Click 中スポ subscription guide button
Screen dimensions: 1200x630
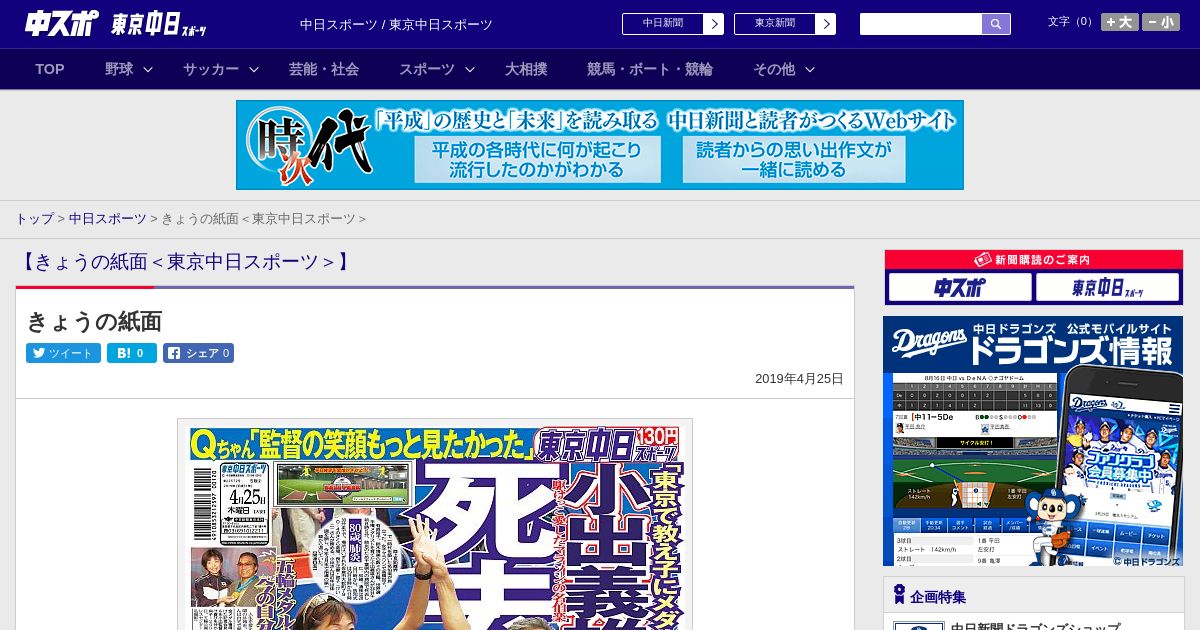(x=960, y=288)
